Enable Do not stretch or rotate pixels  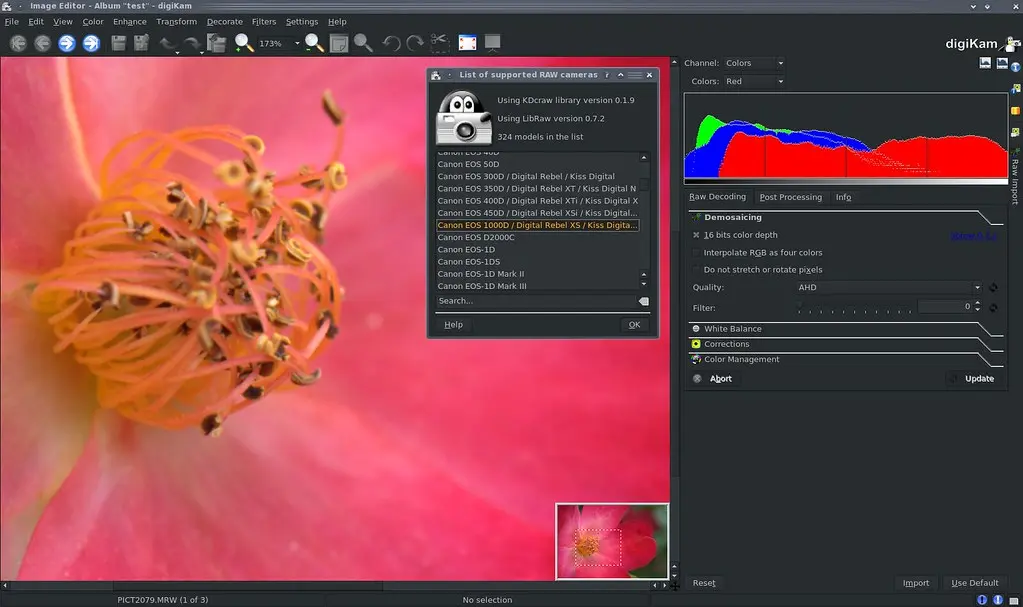coord(696,269)
